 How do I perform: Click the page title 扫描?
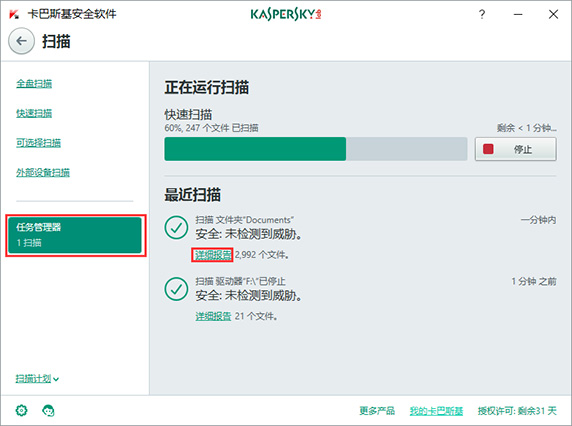[56, 41]
